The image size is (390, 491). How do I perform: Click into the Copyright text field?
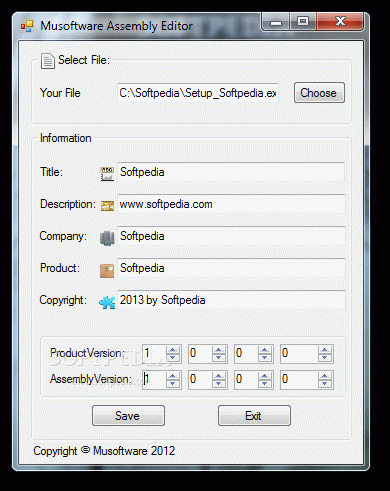click(x=231, y=300)
